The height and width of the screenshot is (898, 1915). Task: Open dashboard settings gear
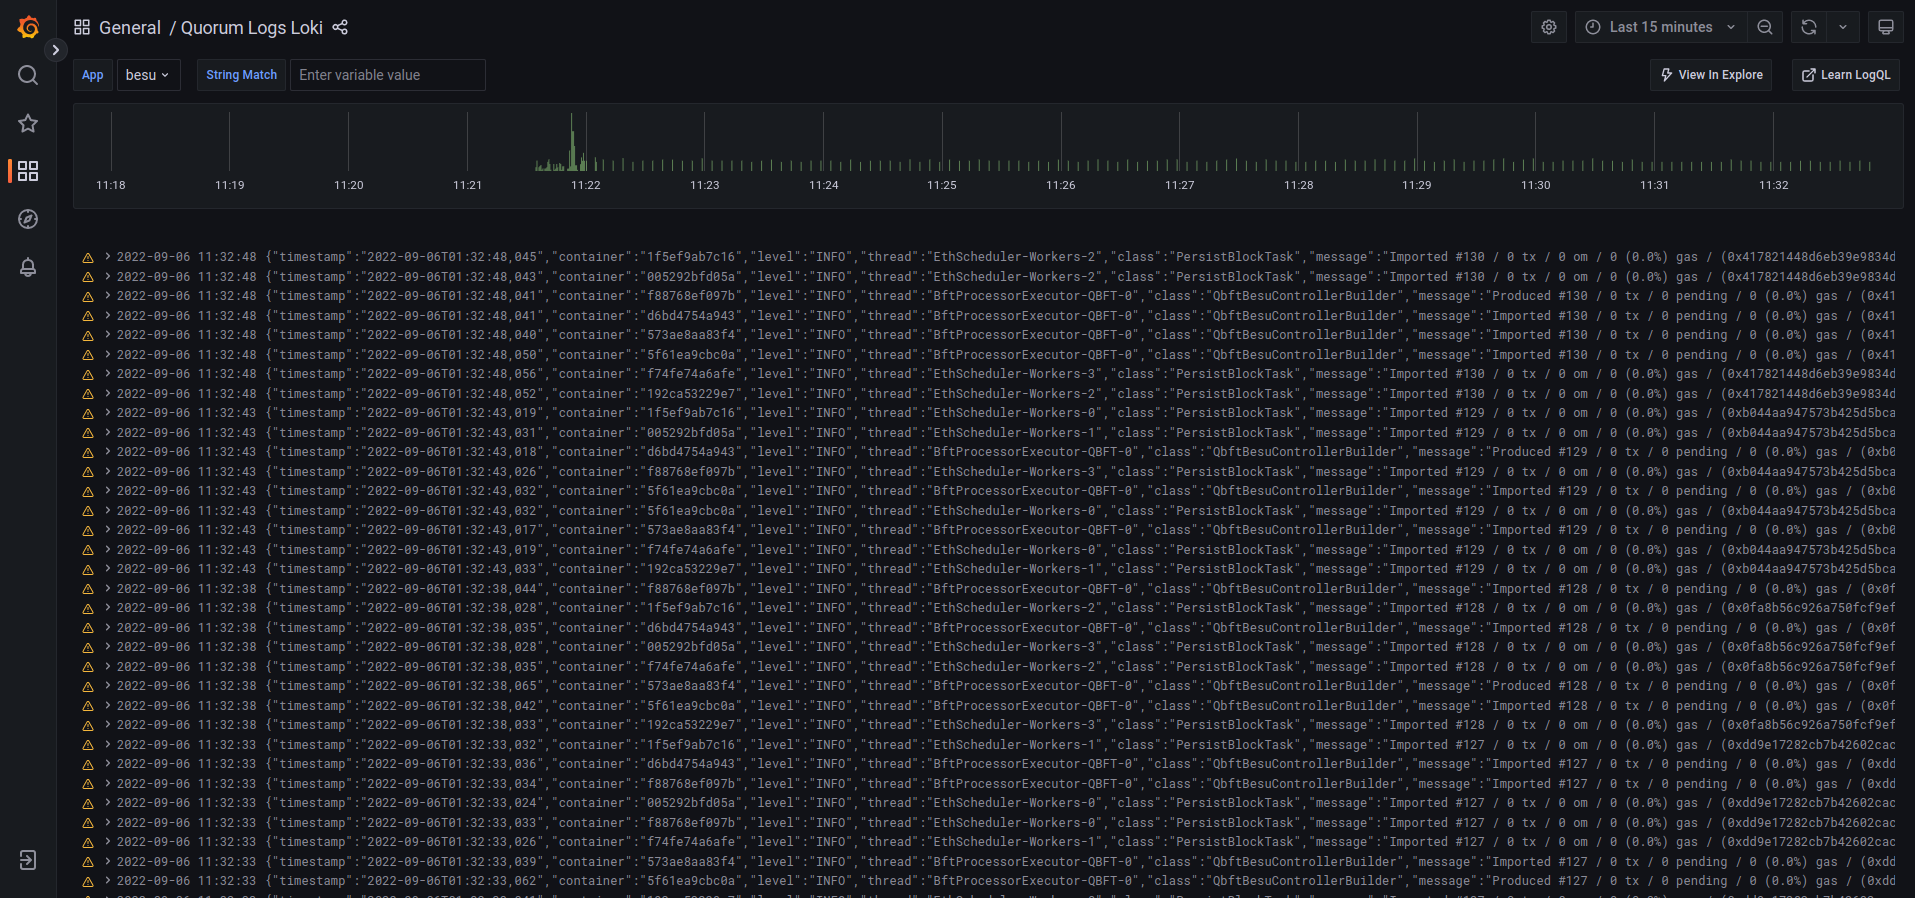pyautogui.click(x=1548, y=27)
